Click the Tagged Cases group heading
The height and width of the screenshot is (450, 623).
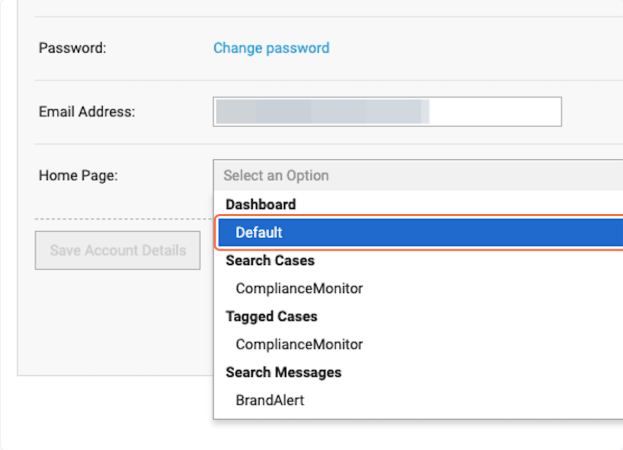point(271,317)
